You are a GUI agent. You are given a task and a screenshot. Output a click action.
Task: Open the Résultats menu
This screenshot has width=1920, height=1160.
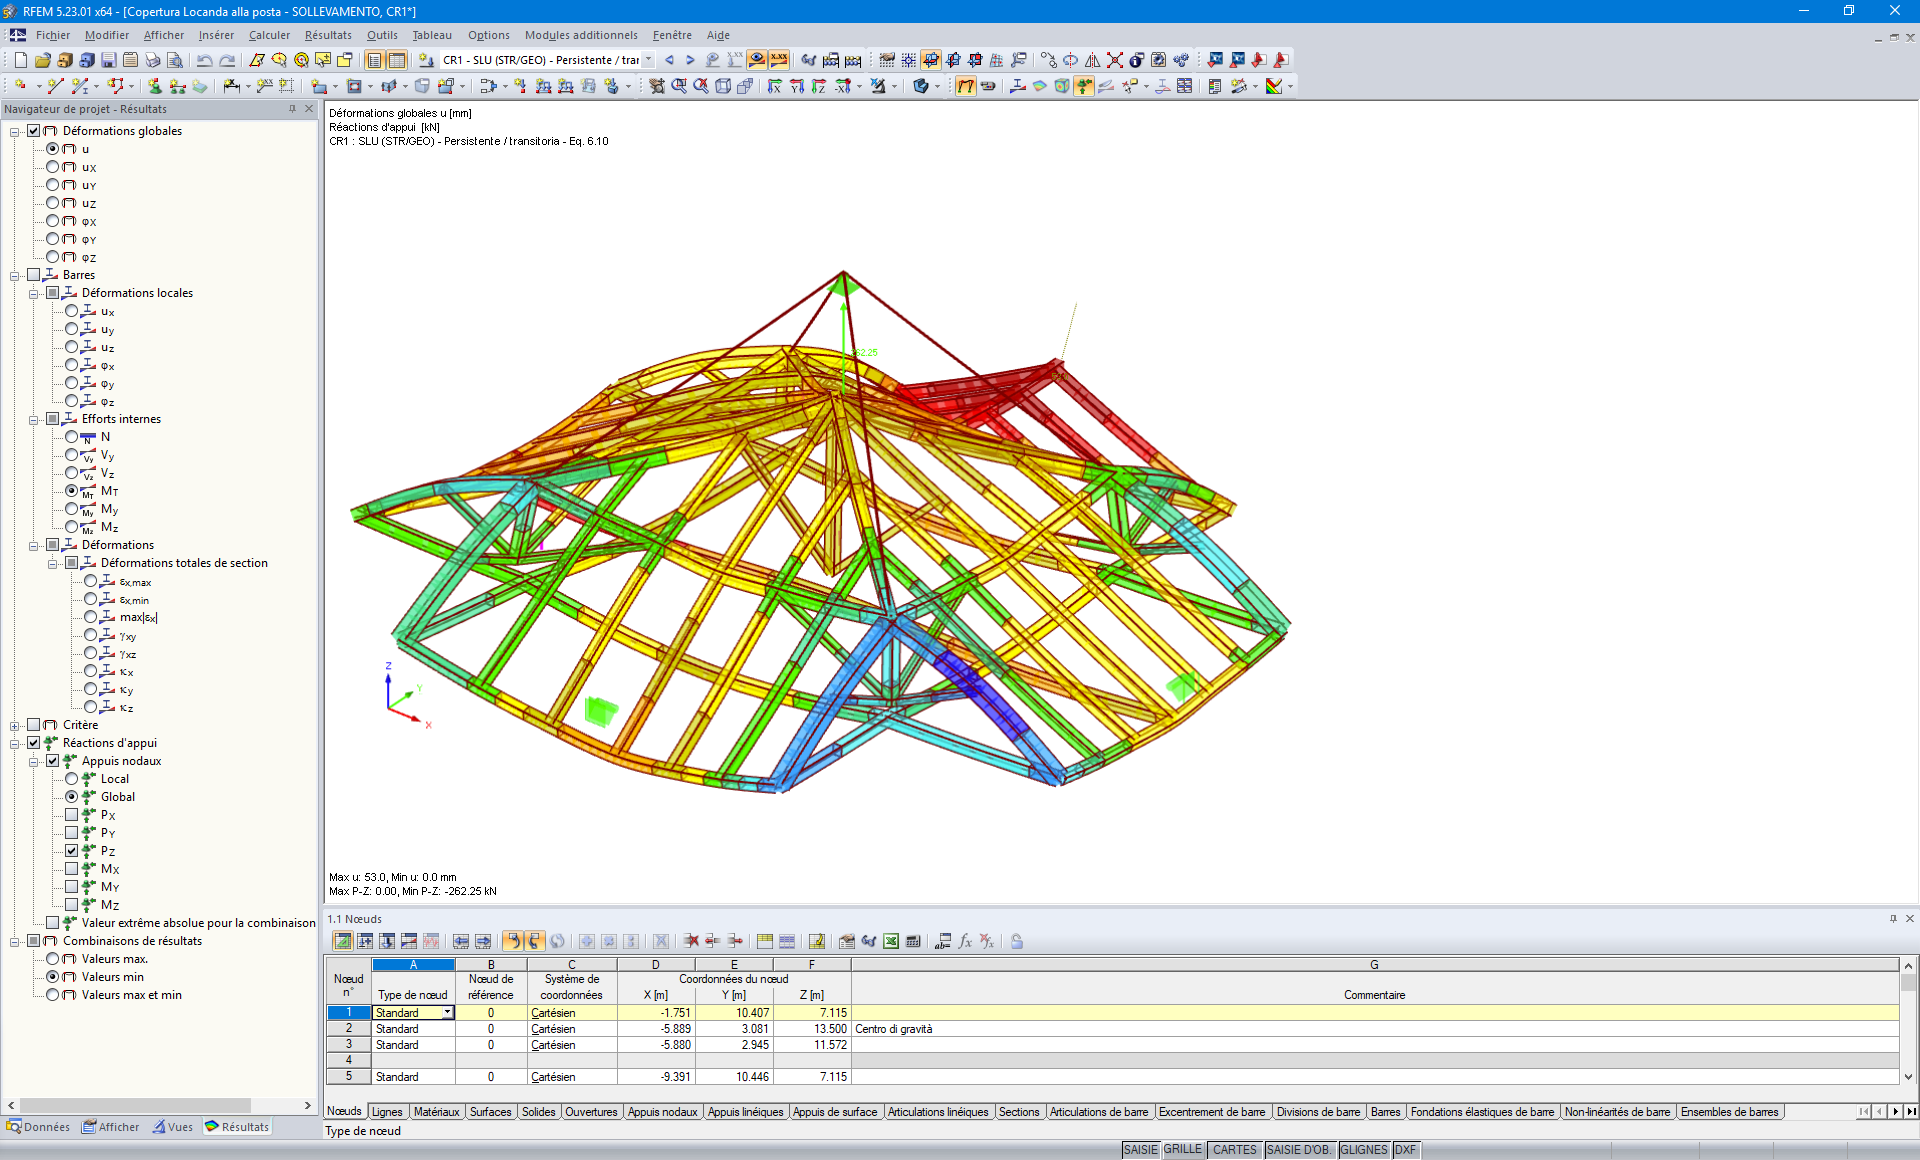(x=328, y=35)
